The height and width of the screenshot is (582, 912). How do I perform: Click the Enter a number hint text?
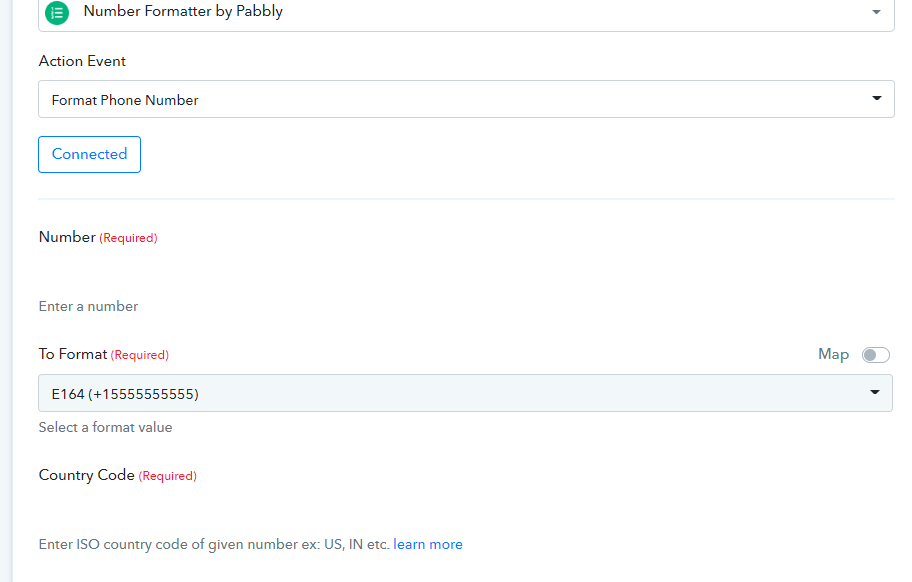tap(88, 306)
